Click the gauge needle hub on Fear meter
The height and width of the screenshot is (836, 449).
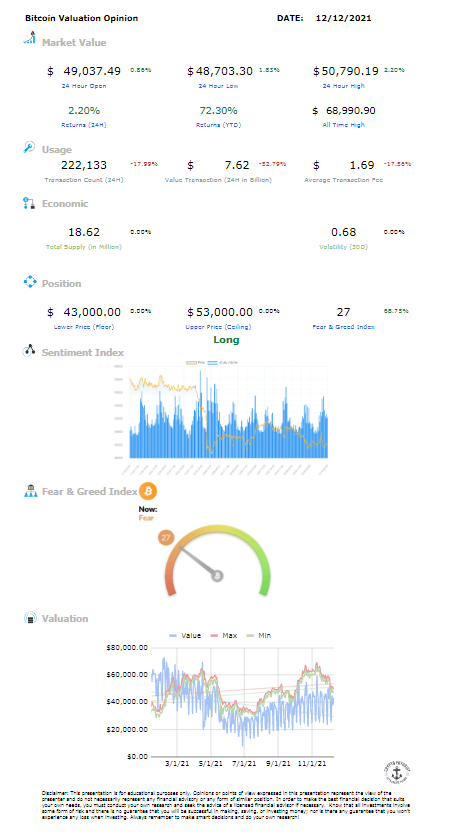(217, 576)
